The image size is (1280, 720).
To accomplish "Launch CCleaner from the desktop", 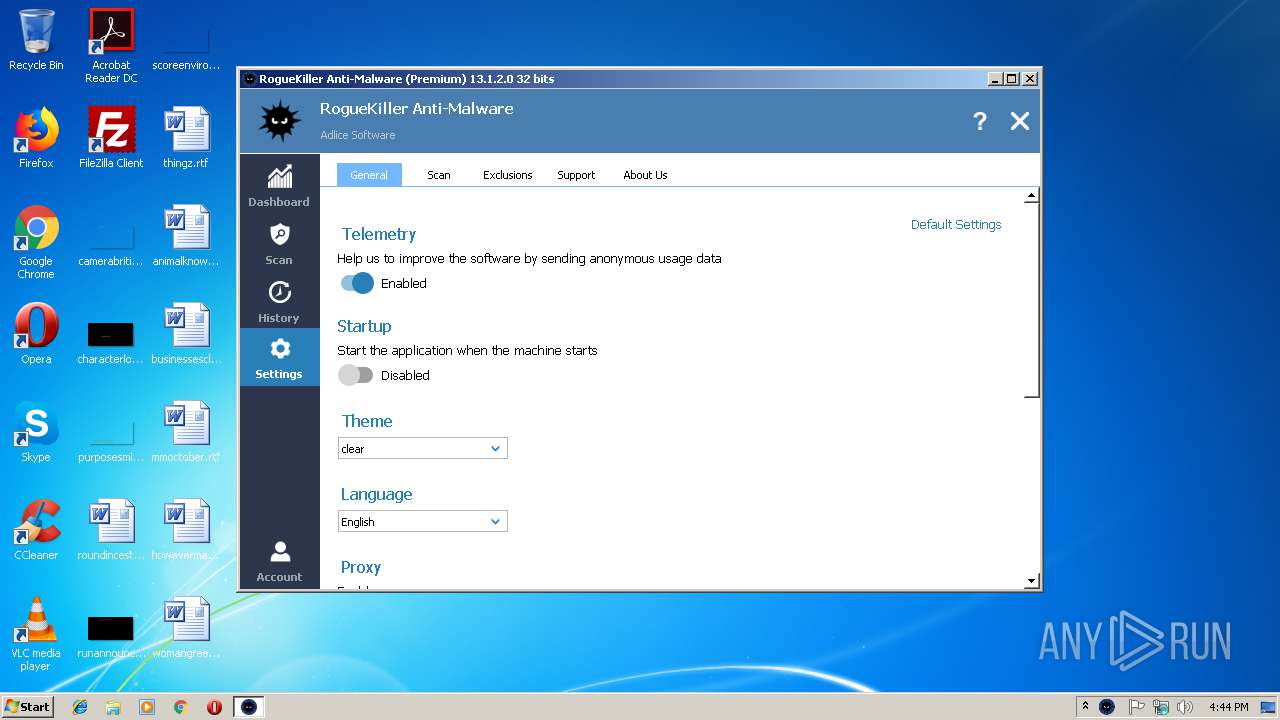I will click(36, 530).
